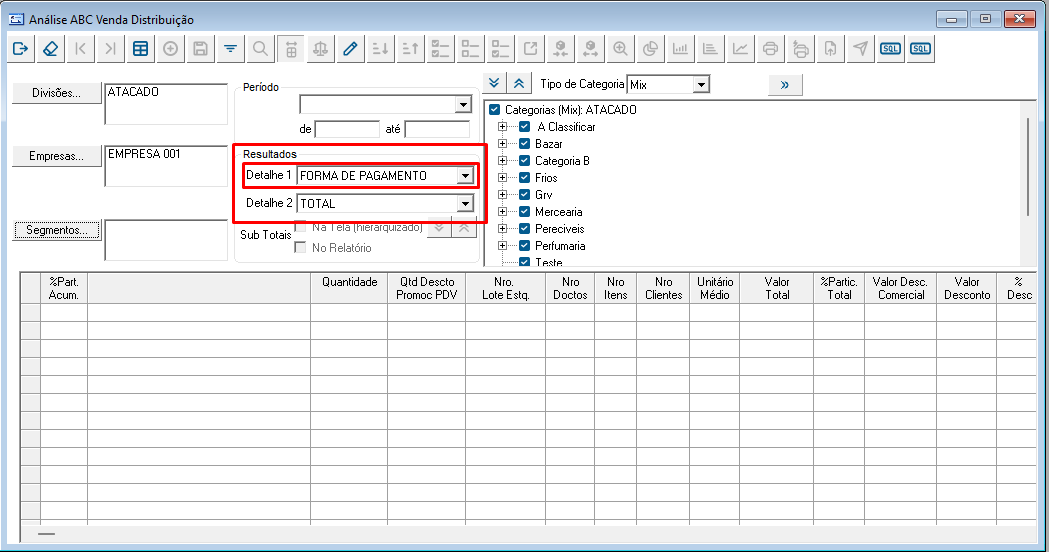Open the vertical bar chart icon
The height and width of the screenshot is (552, 1049).
[x=680, y=49]
